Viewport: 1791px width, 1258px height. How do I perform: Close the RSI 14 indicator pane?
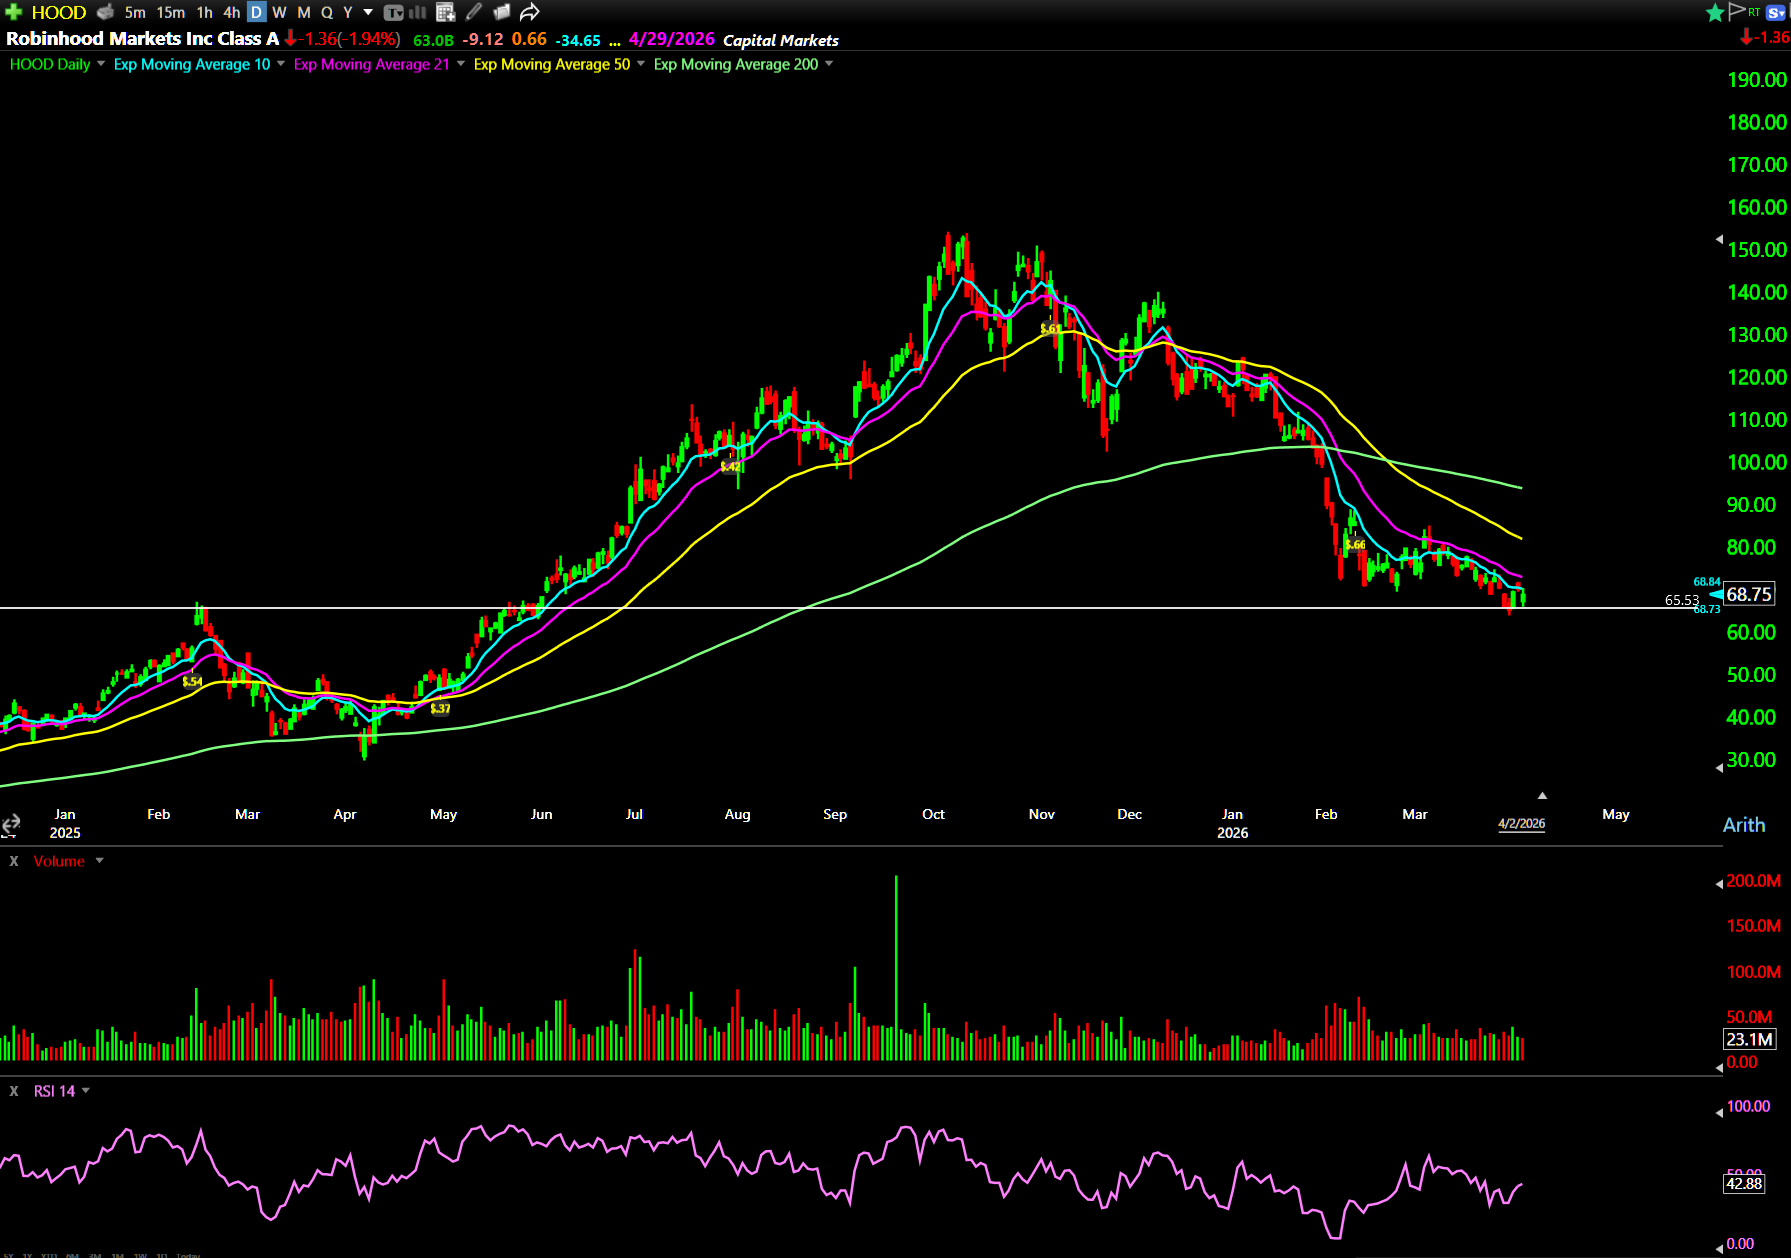pos(14,1091)
